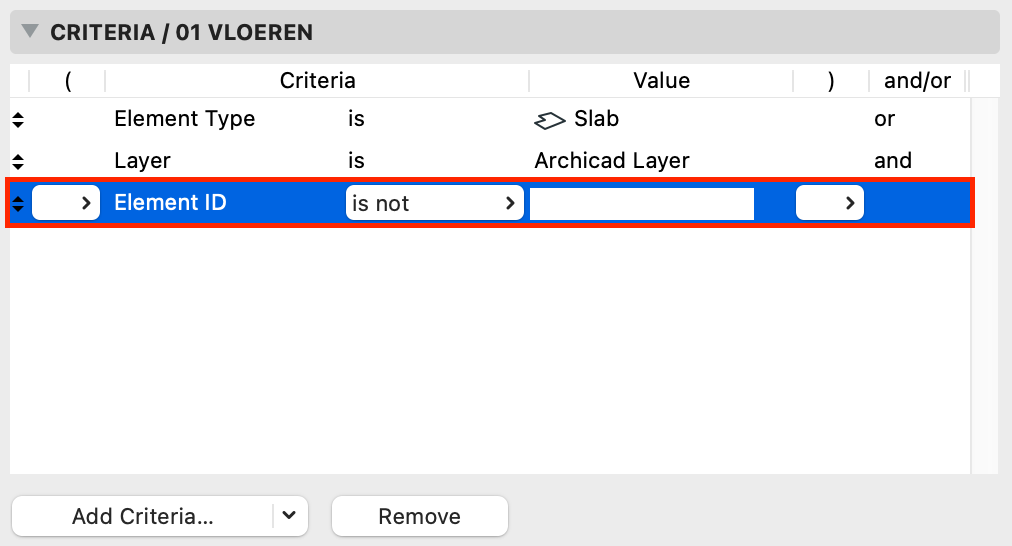Select the Layer criteria row

[490, 161]
